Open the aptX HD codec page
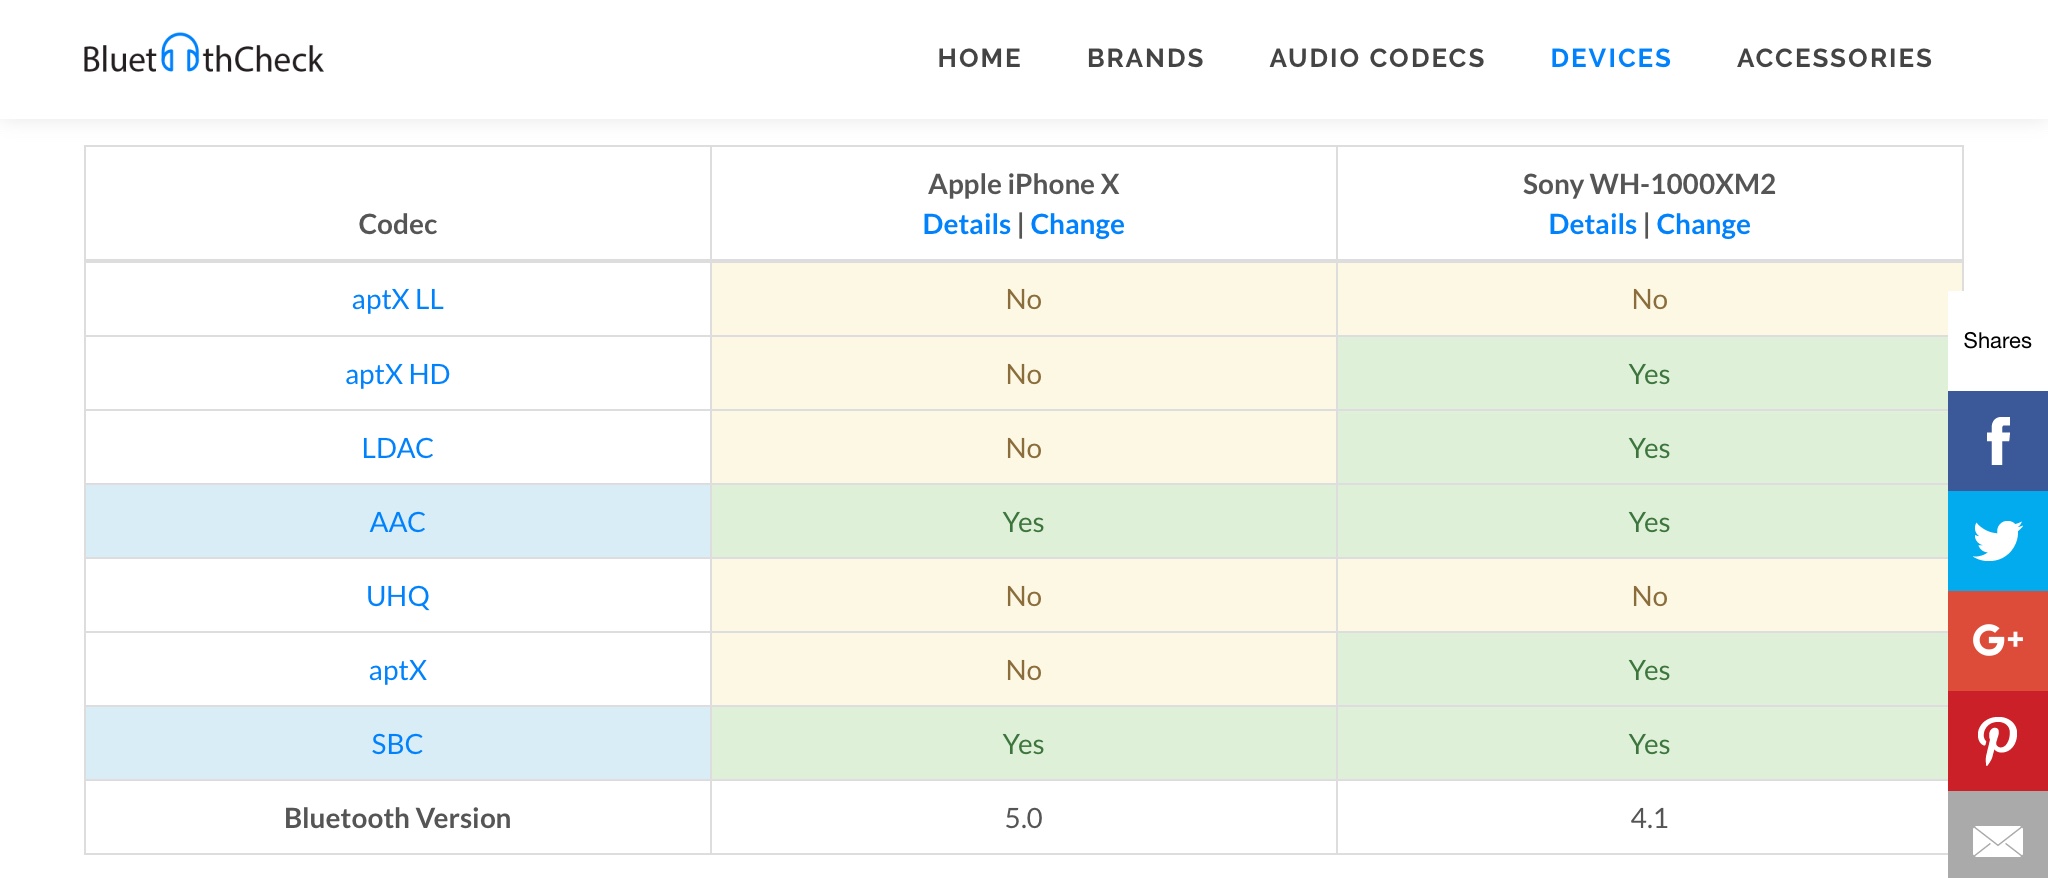This screenshot has height=878, width=2048. [x=397, y=374]
